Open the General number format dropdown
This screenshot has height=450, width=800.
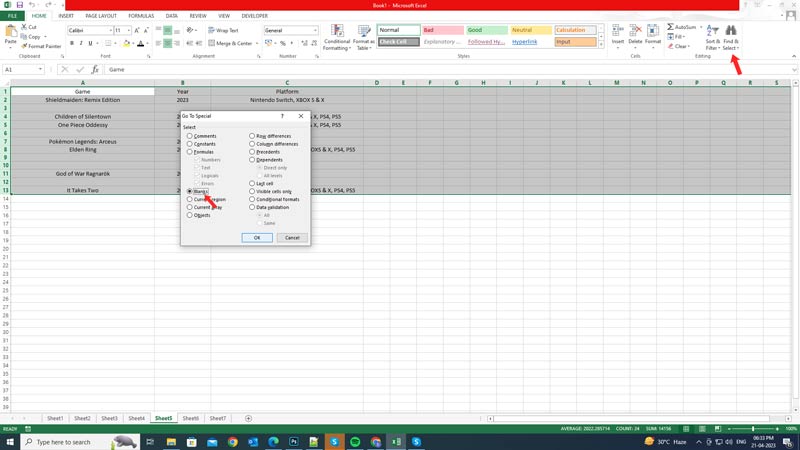pyautogui.click(x=315, y=31)
